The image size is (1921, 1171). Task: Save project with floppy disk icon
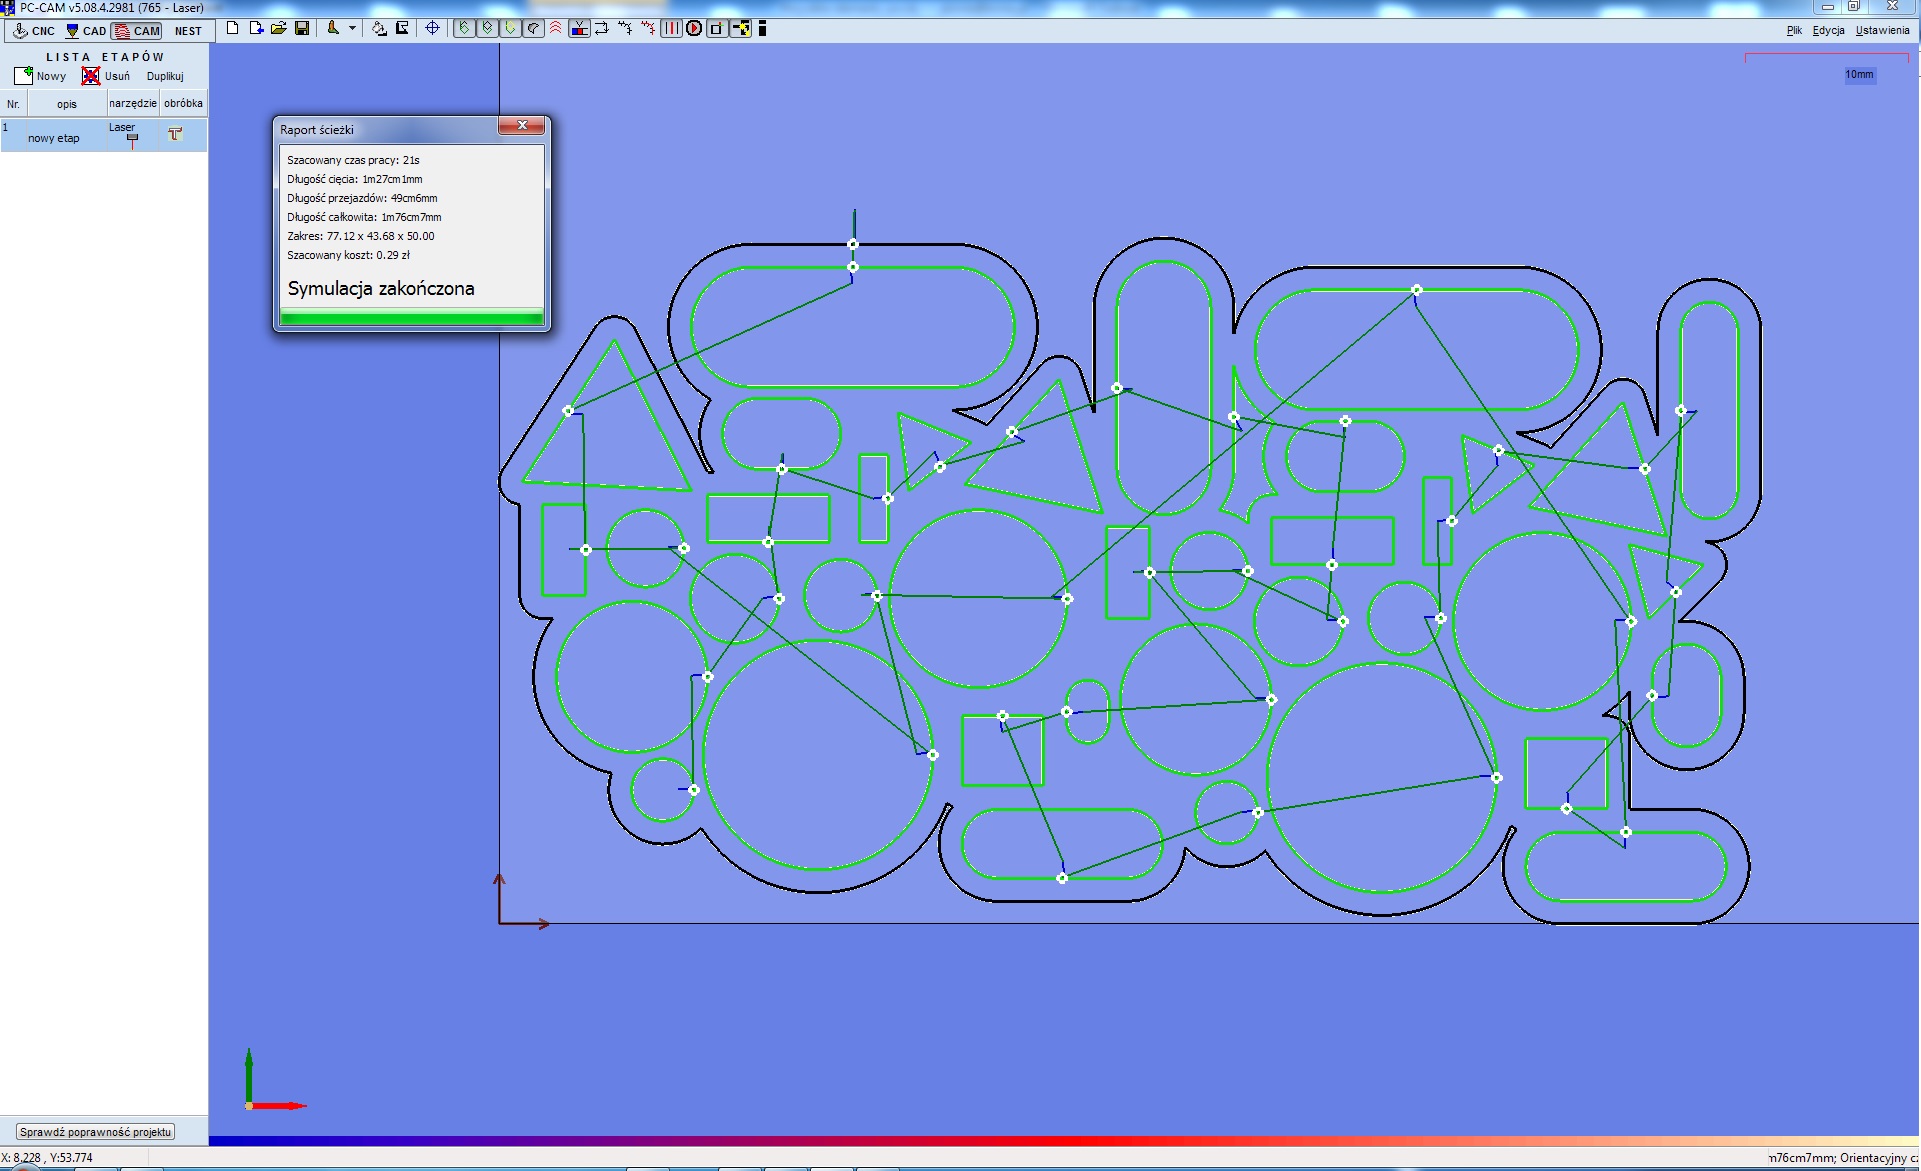[302, 29]
